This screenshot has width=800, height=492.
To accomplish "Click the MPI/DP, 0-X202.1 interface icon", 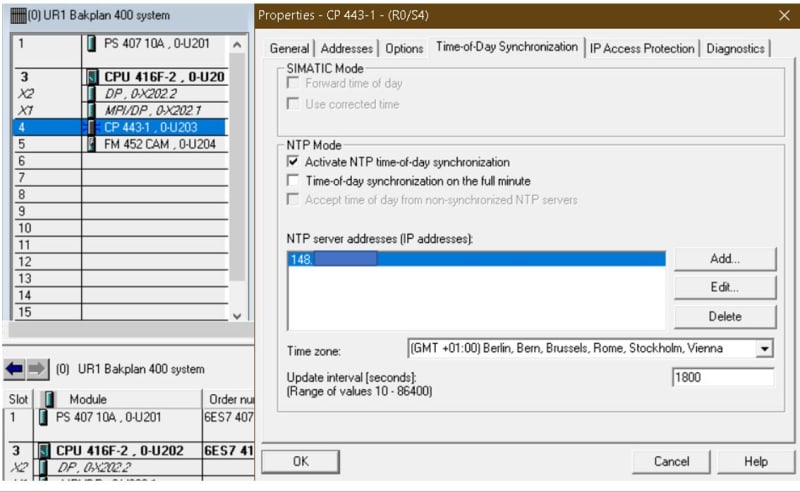I will (91, 111).
